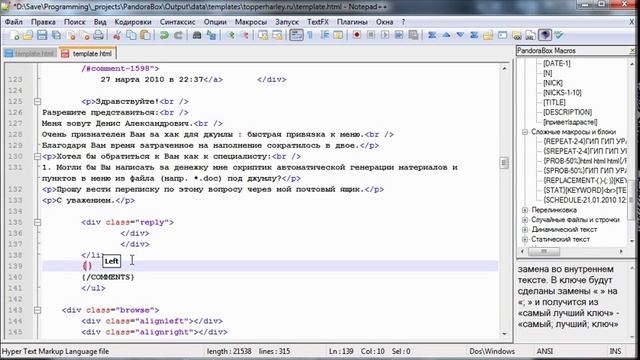Toggle INS overtype mode in status bar
The height and width of the screenshot is (360, 640).
click(x=615, y=351)
